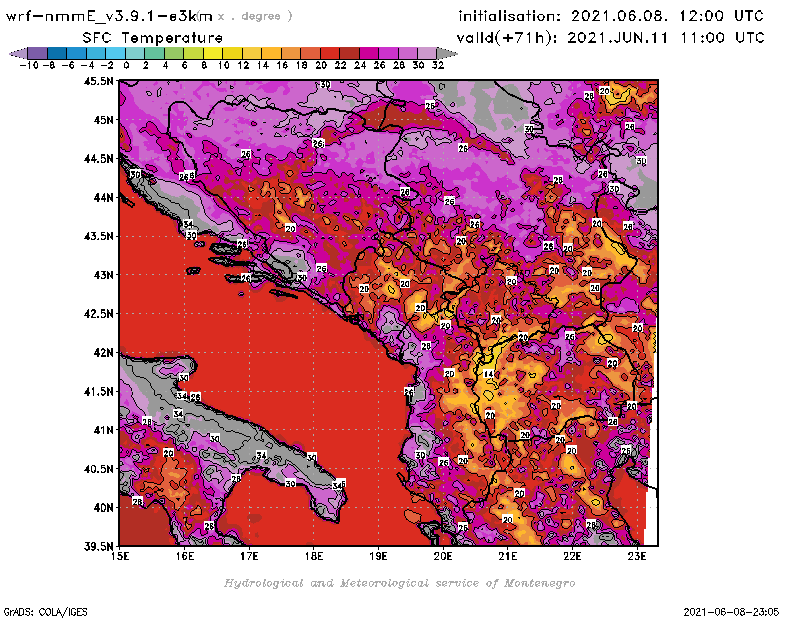The height and width of the screenshot is (618, 800).
Task: Click the red 20 to 22 legend swatch
Action: click(x=330, y=53)
